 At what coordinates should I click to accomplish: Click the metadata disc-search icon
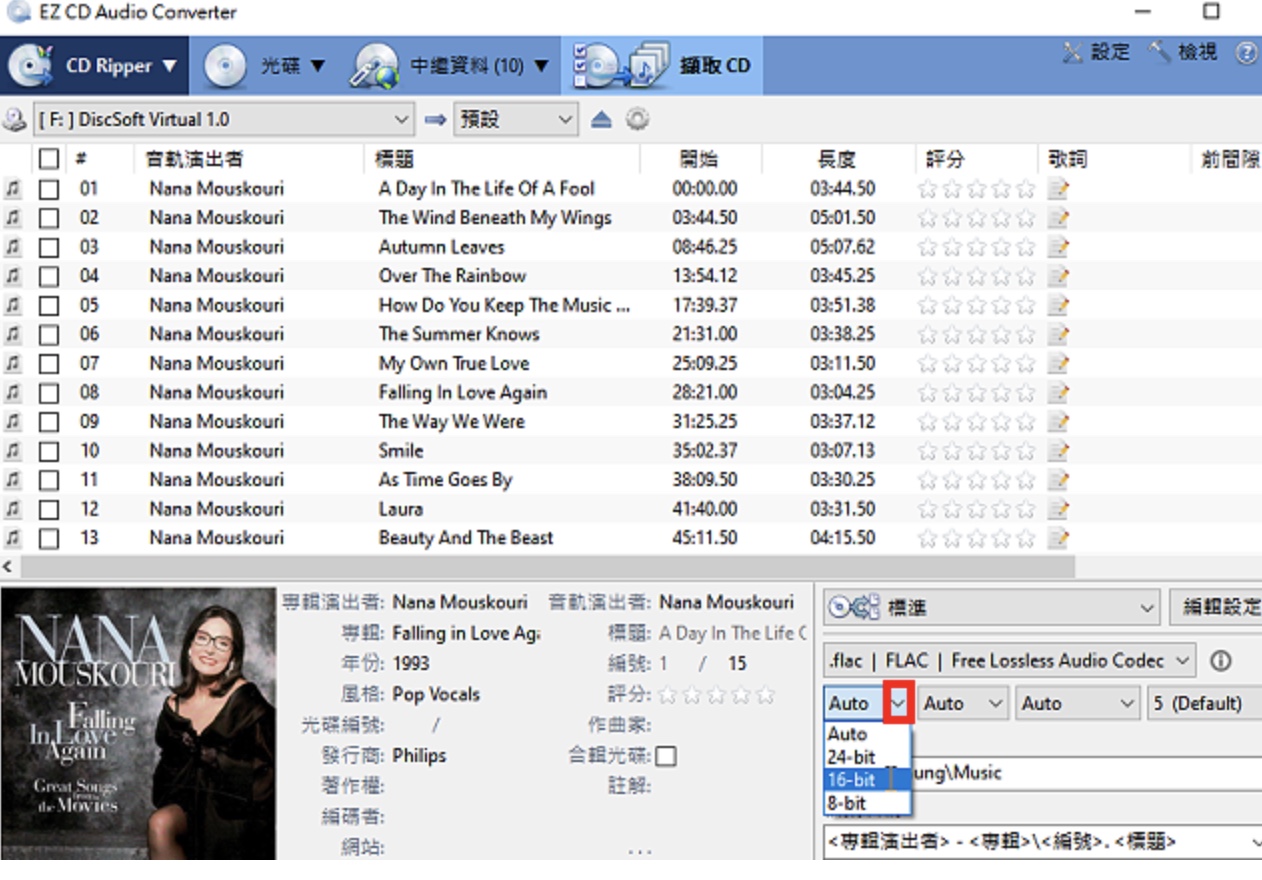pos(374,66)
